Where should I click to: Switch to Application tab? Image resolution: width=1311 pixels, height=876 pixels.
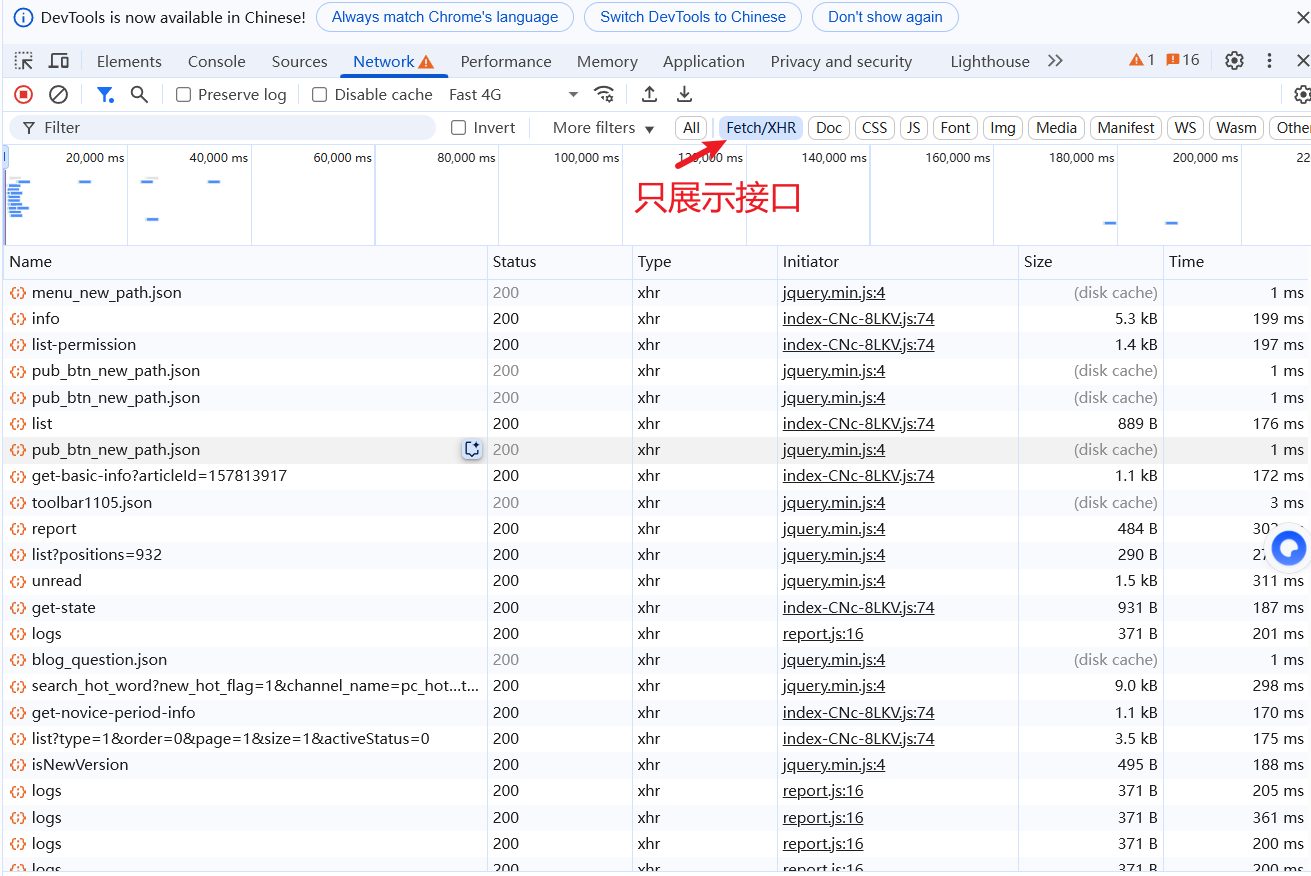(704, 61)
